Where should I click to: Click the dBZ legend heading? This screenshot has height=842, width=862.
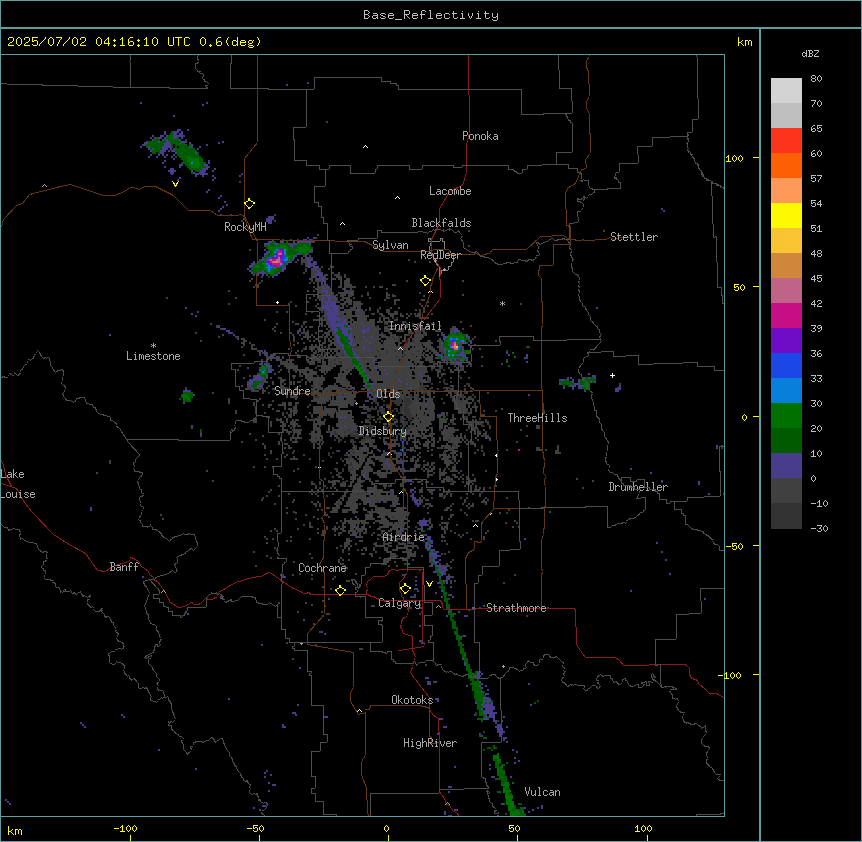click(x=810, y=54)
